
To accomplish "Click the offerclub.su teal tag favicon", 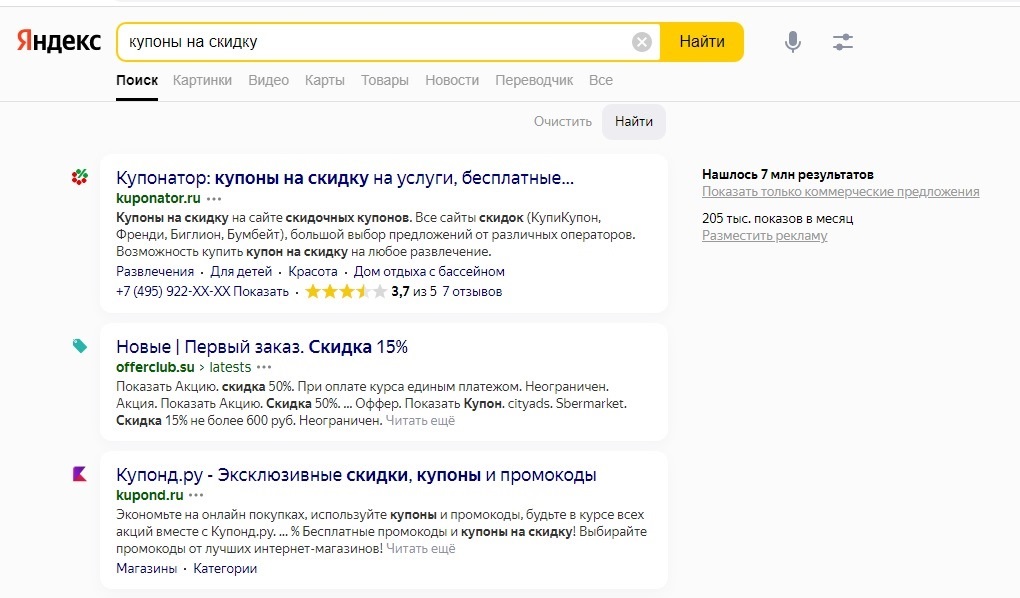I will tap(80, 346).
